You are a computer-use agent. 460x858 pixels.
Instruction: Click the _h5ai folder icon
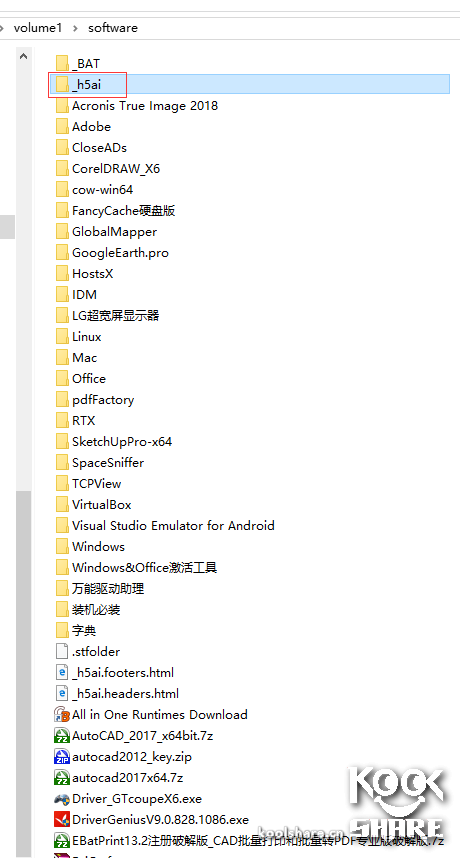coord(62,84)
